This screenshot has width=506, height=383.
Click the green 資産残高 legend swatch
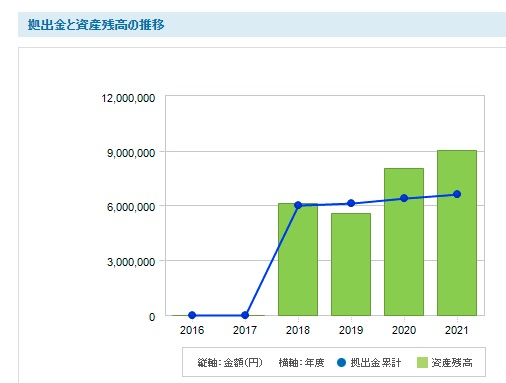pyautogui.click(x=422, y=362)
